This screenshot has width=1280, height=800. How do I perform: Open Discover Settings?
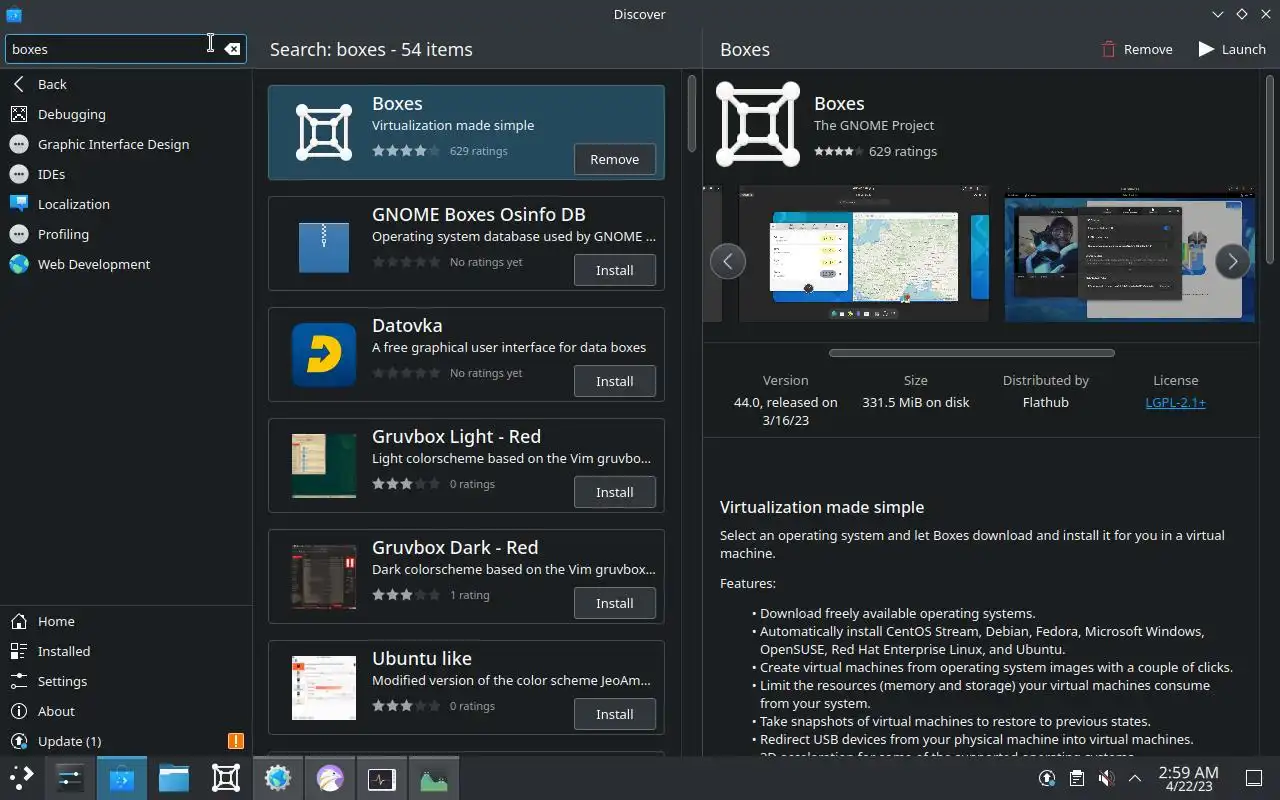point(126,681)
